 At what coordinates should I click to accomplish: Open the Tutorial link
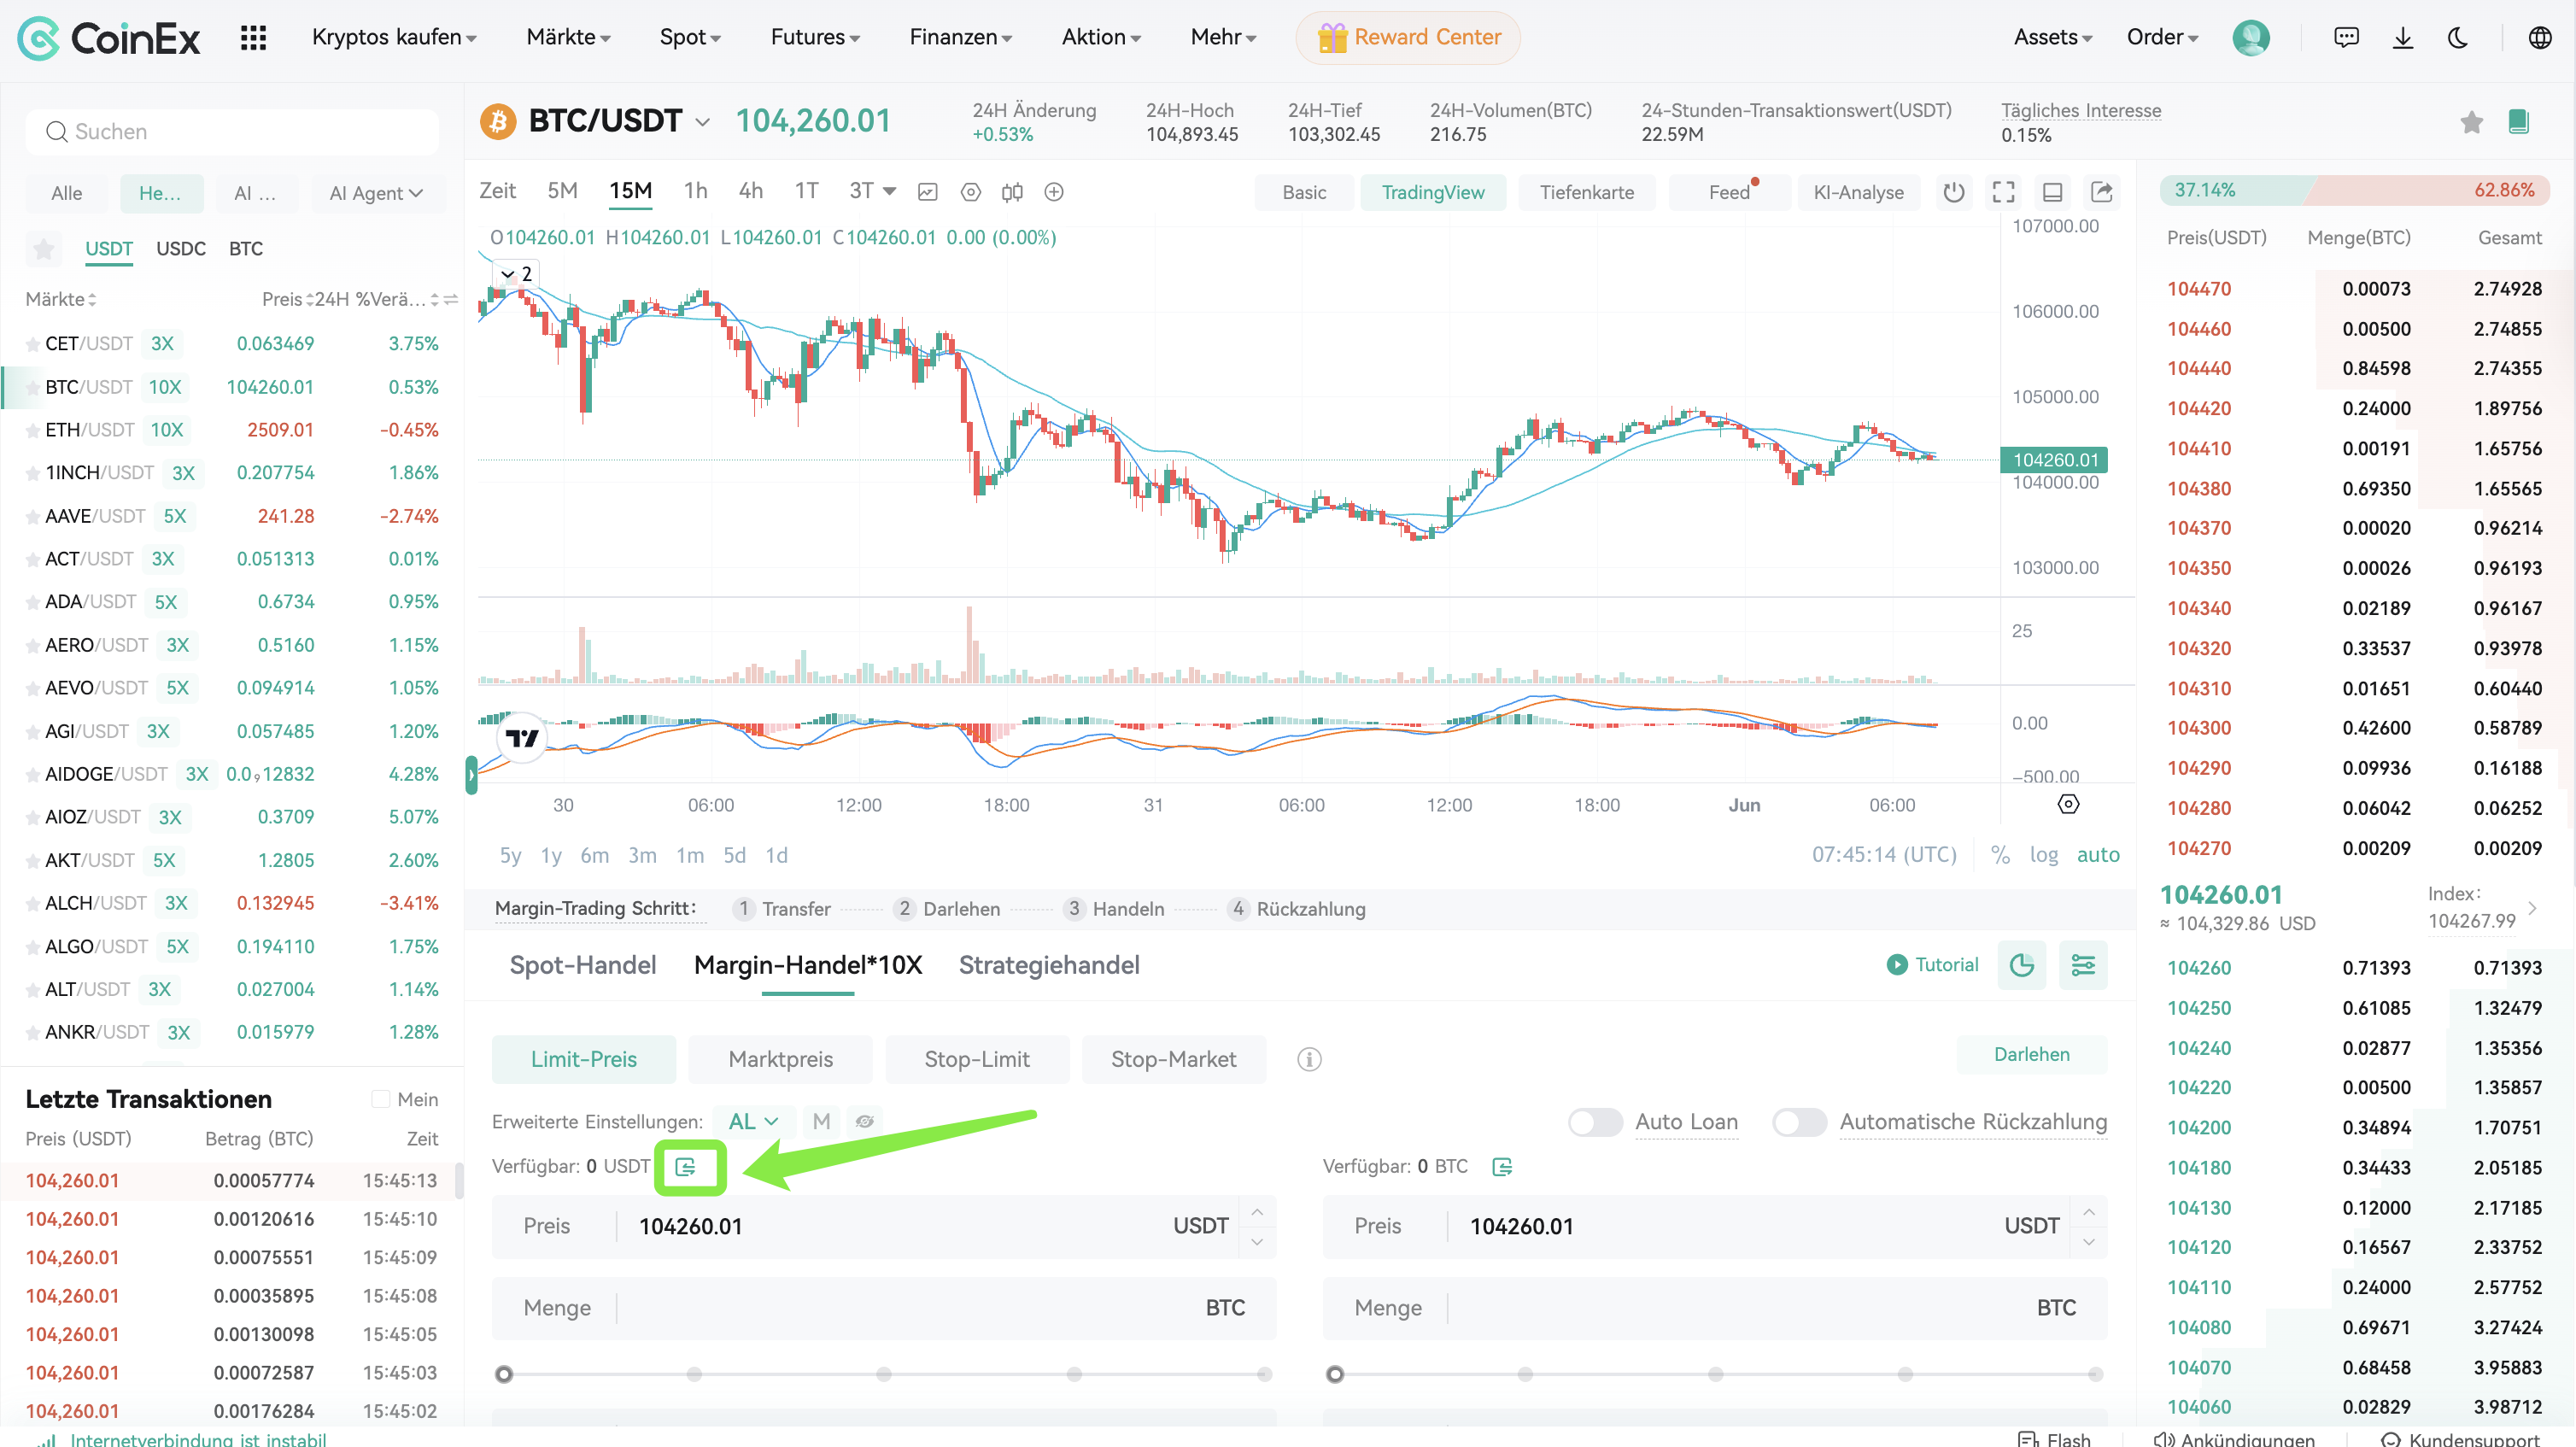point(1932,965)
